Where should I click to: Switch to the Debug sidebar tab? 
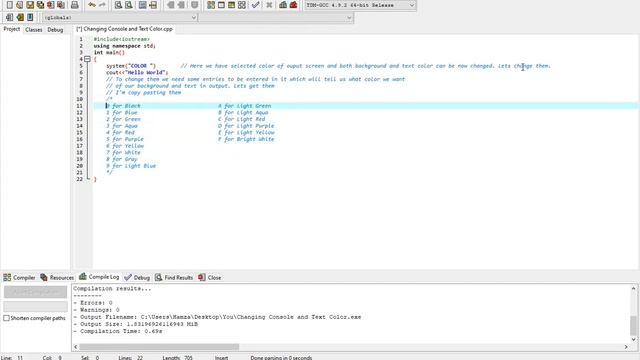tap(55, 30)
